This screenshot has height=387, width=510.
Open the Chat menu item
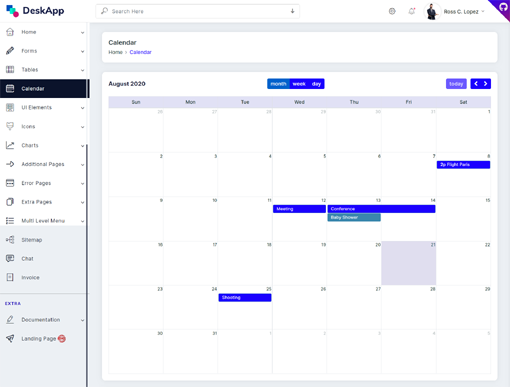click(x=43, y=258)
